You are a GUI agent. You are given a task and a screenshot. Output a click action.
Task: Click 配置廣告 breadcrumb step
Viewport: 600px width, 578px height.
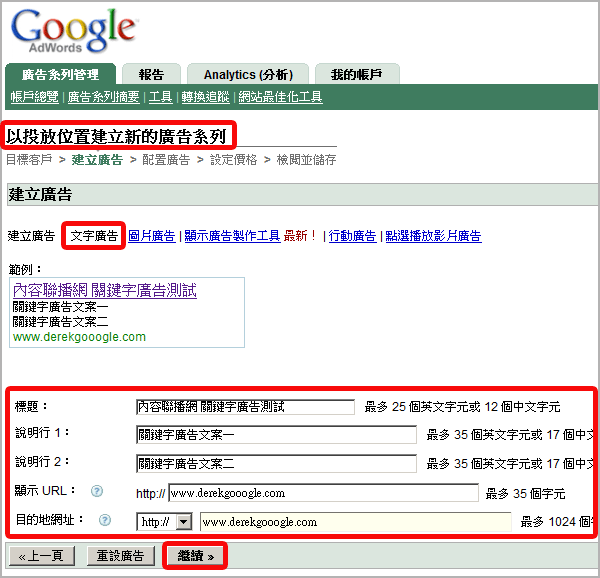[166, 160]
